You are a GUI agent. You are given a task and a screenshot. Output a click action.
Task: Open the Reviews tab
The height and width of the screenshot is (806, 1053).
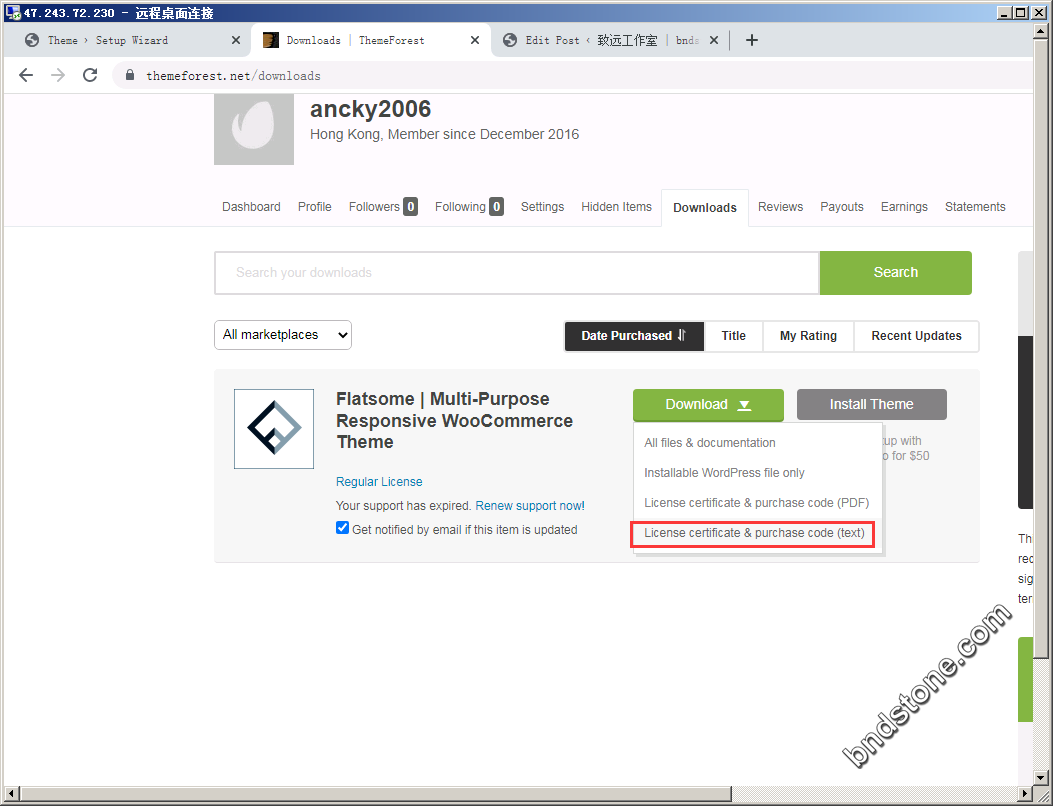780,207
